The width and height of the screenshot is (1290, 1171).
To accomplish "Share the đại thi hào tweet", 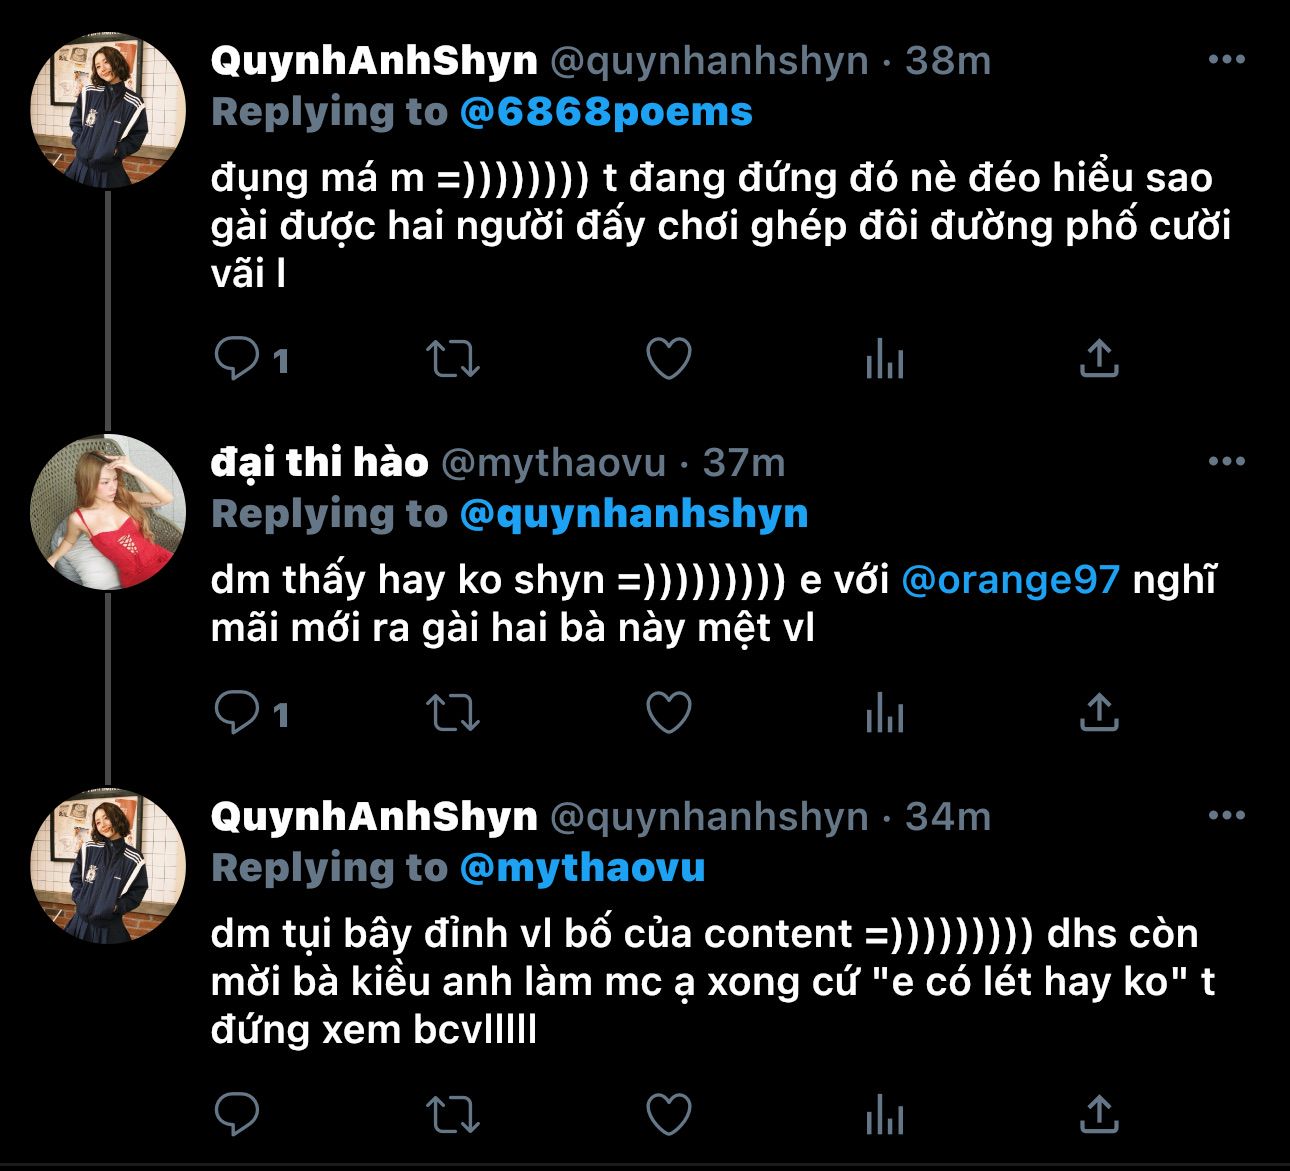I will coord(1099,713).
